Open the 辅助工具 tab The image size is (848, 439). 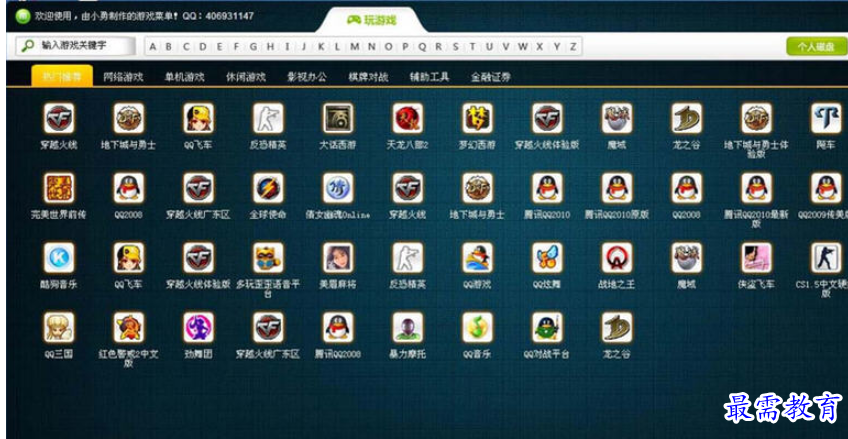point(429,77)
